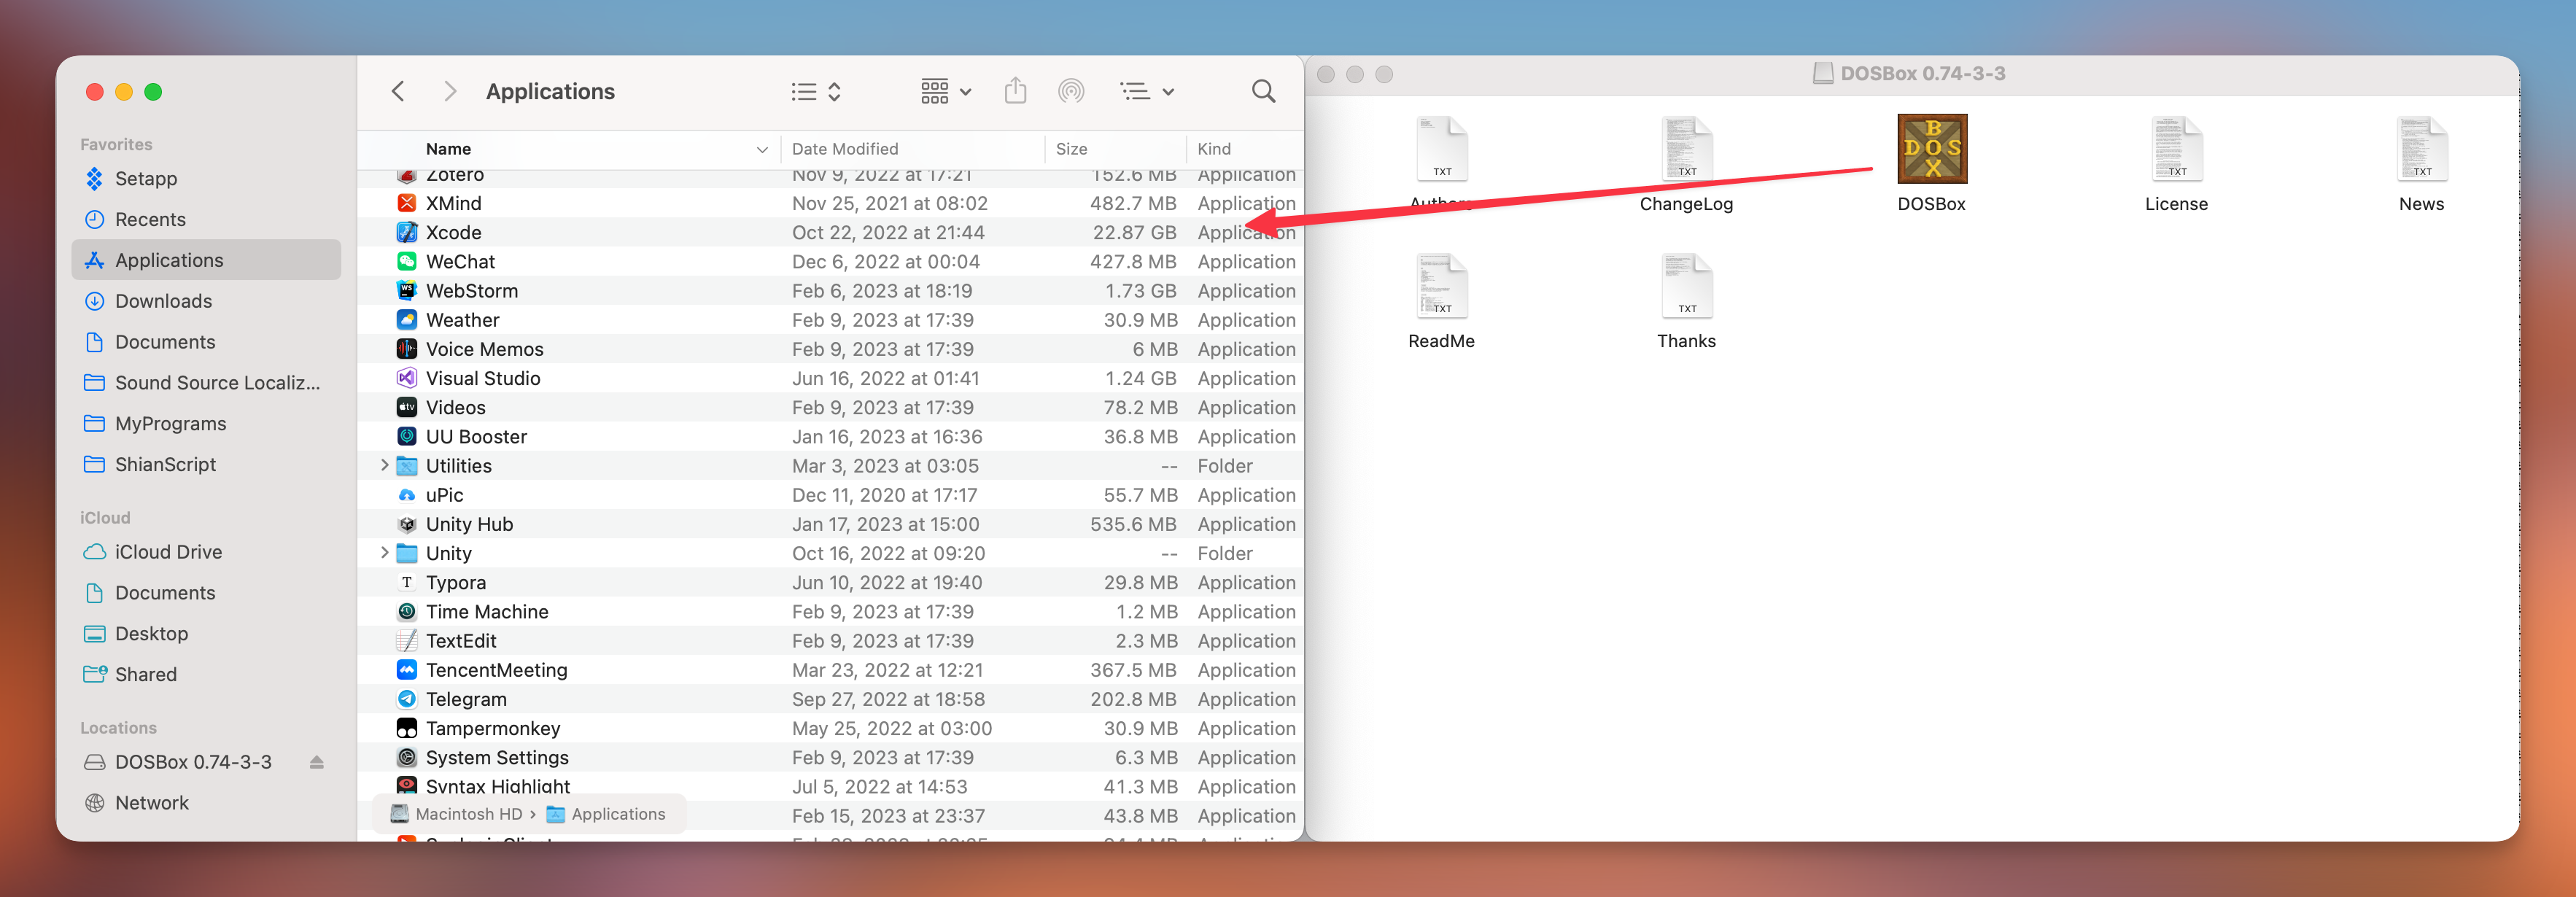Viewport: 2576px width, 897px height.
Task: Select Recents in the sidebar
Action: 206,220
